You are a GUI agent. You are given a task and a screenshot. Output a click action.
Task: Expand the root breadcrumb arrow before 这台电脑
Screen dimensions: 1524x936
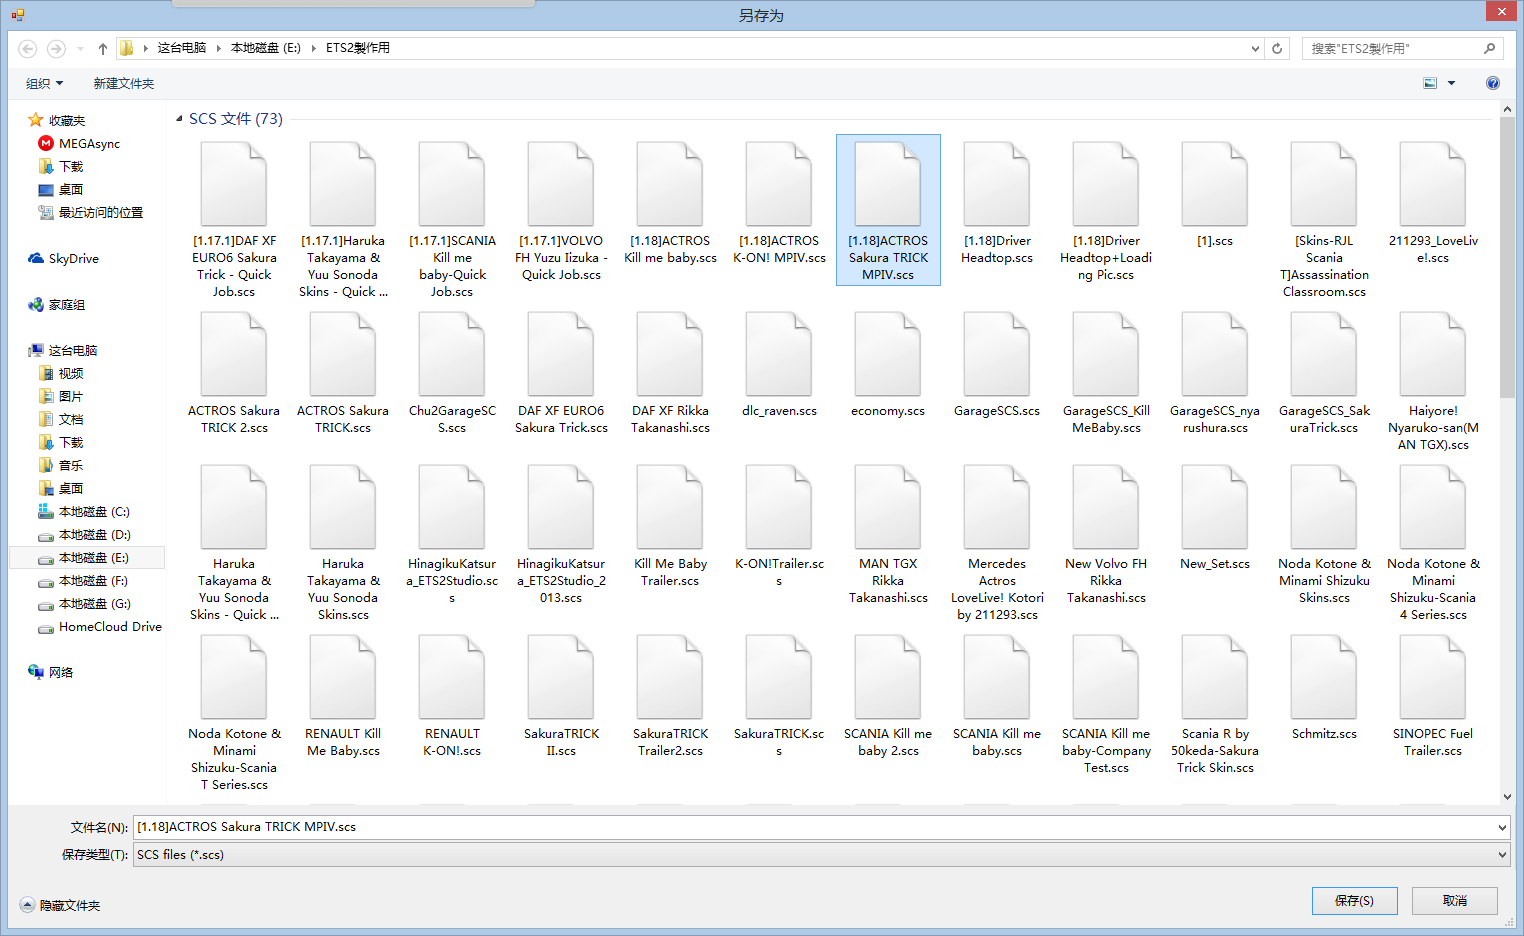coord(146,48)
